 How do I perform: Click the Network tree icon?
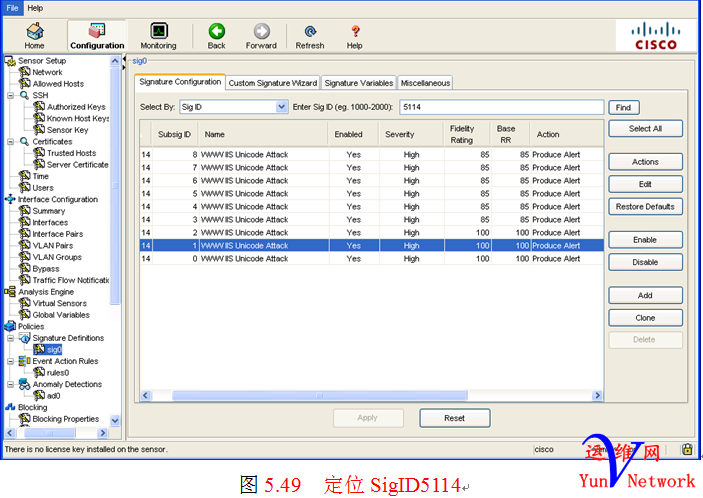(x=25, y=72)
